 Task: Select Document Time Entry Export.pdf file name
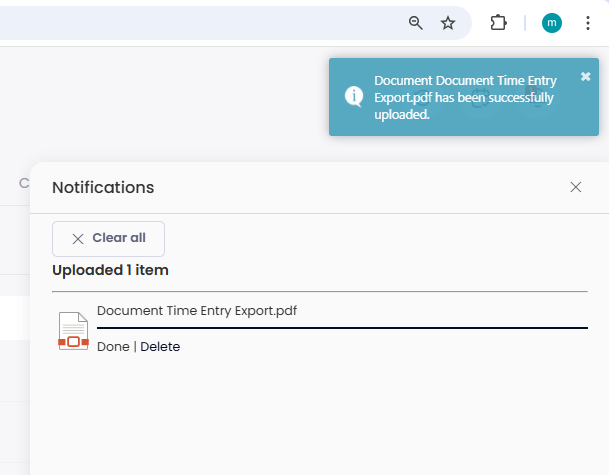(x=197, y=311)
